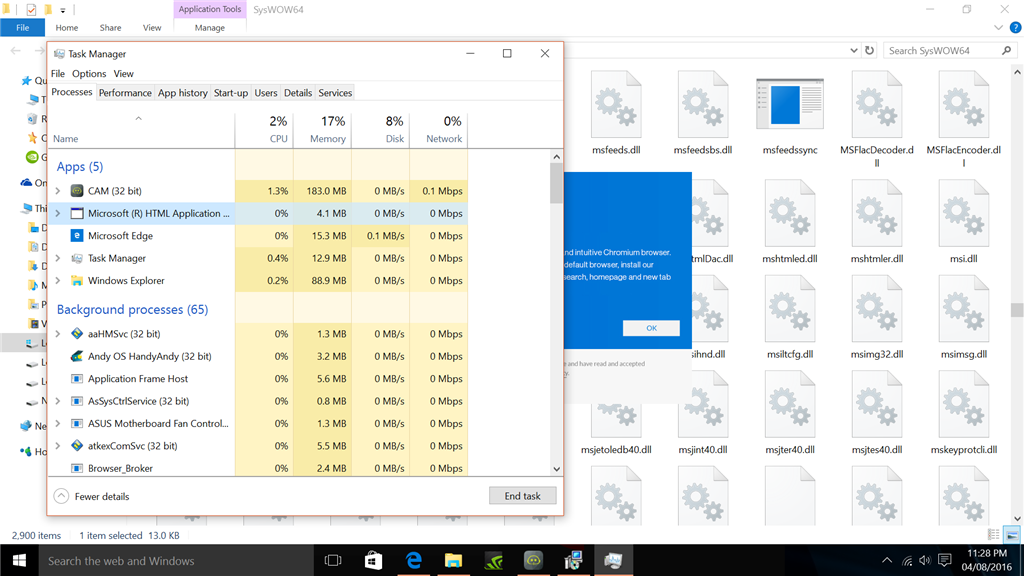Select the mshtmler.dll file icon
This screenshot has height=576, width=1024.
click(876, 214)
